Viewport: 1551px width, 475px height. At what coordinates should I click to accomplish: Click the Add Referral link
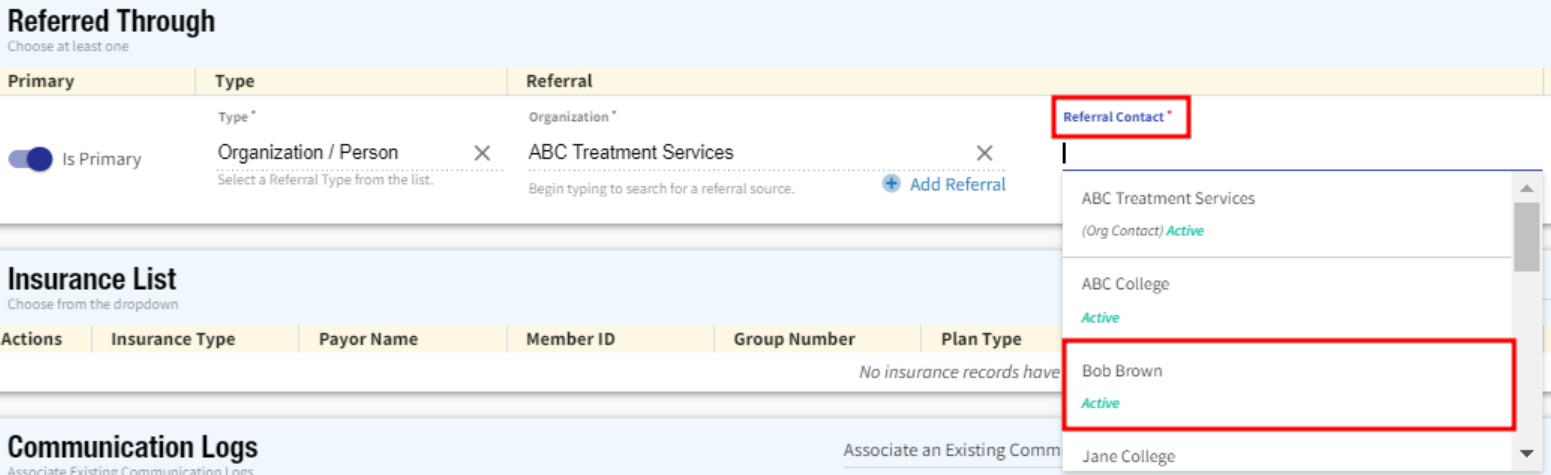pos(957,184)
